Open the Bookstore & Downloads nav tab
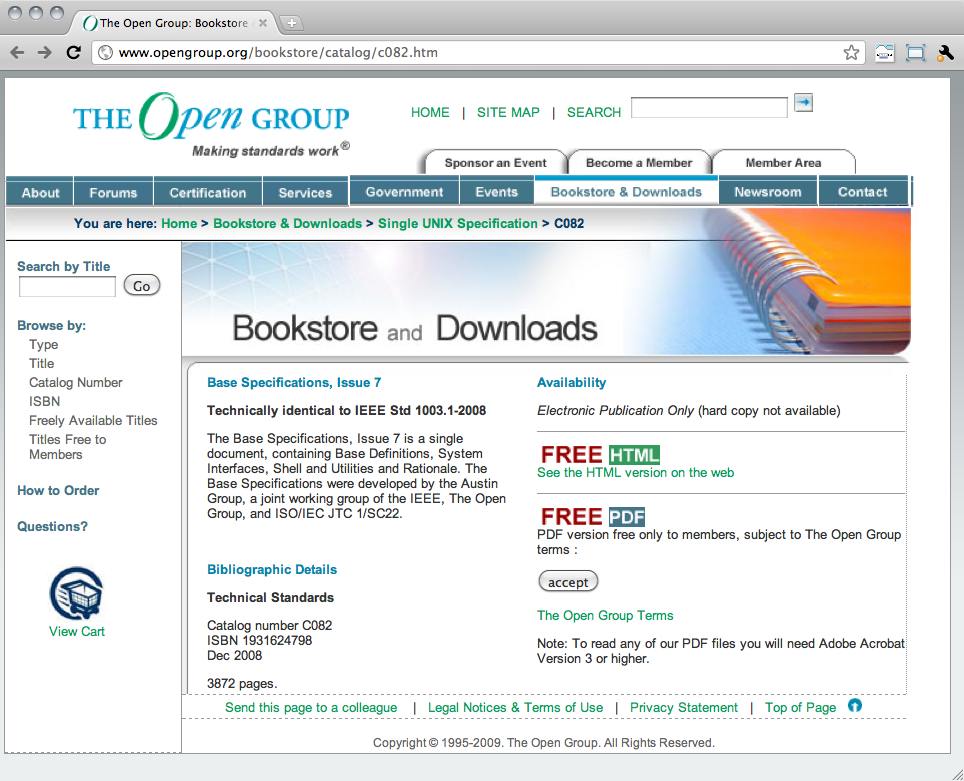The image size is (964, 781). point(626,192)
